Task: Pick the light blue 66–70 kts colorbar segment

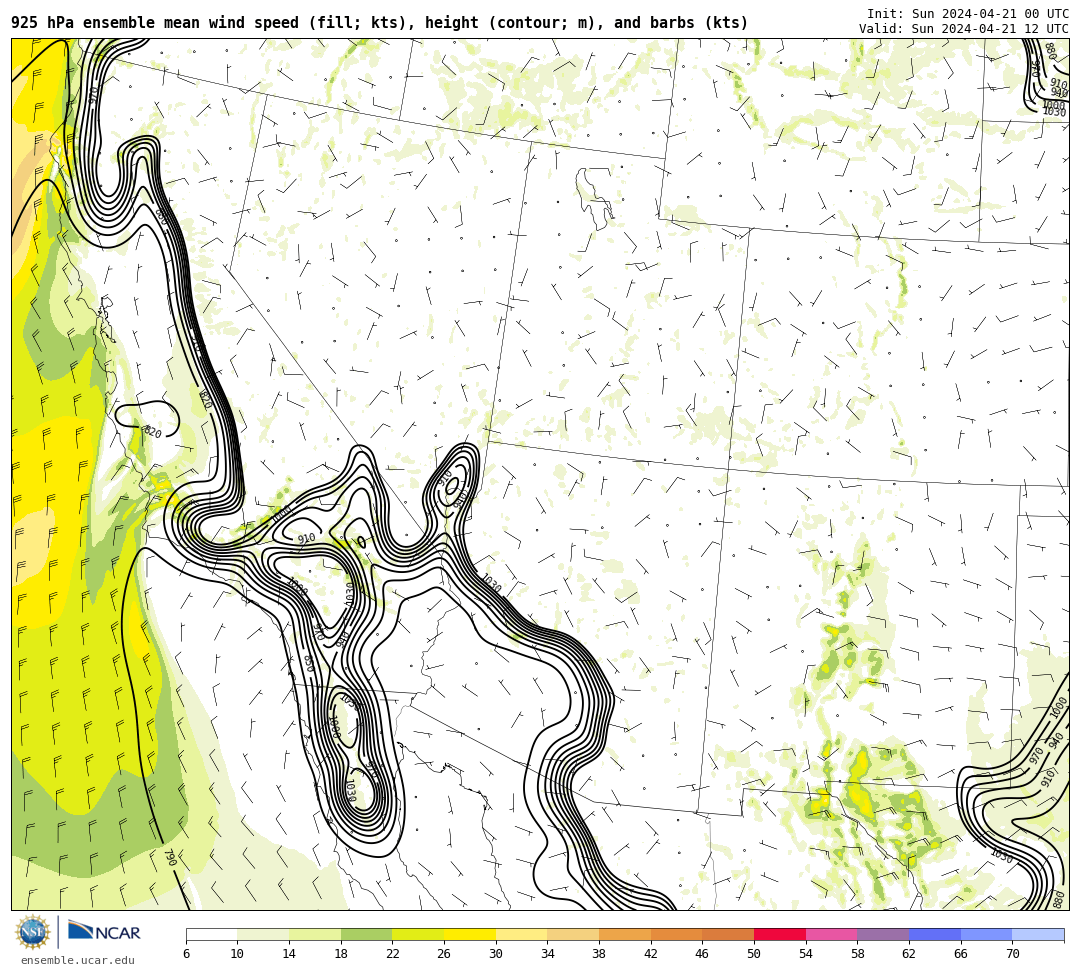Action: point(986,934)
